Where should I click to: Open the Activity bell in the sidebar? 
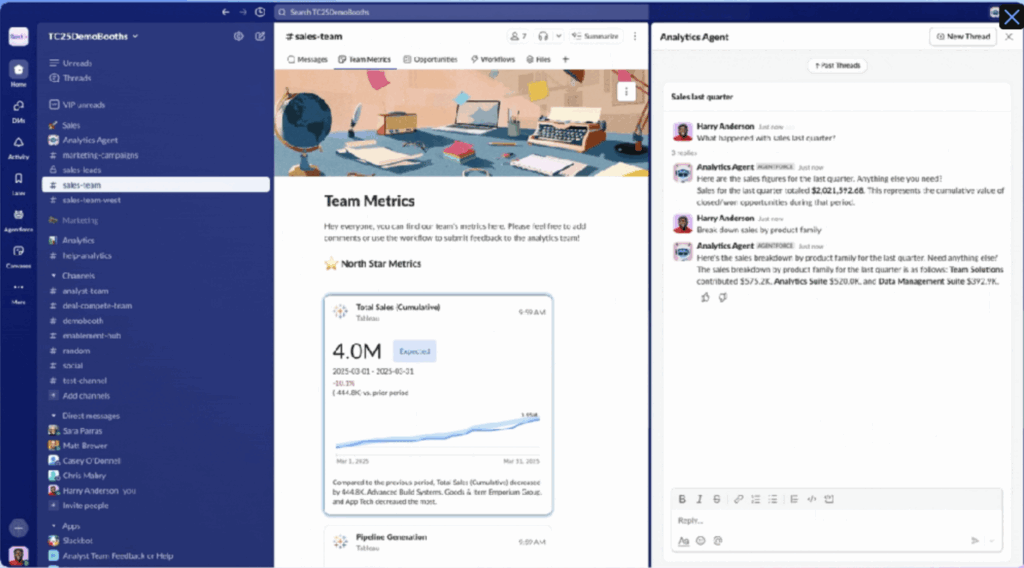[18, 146]
